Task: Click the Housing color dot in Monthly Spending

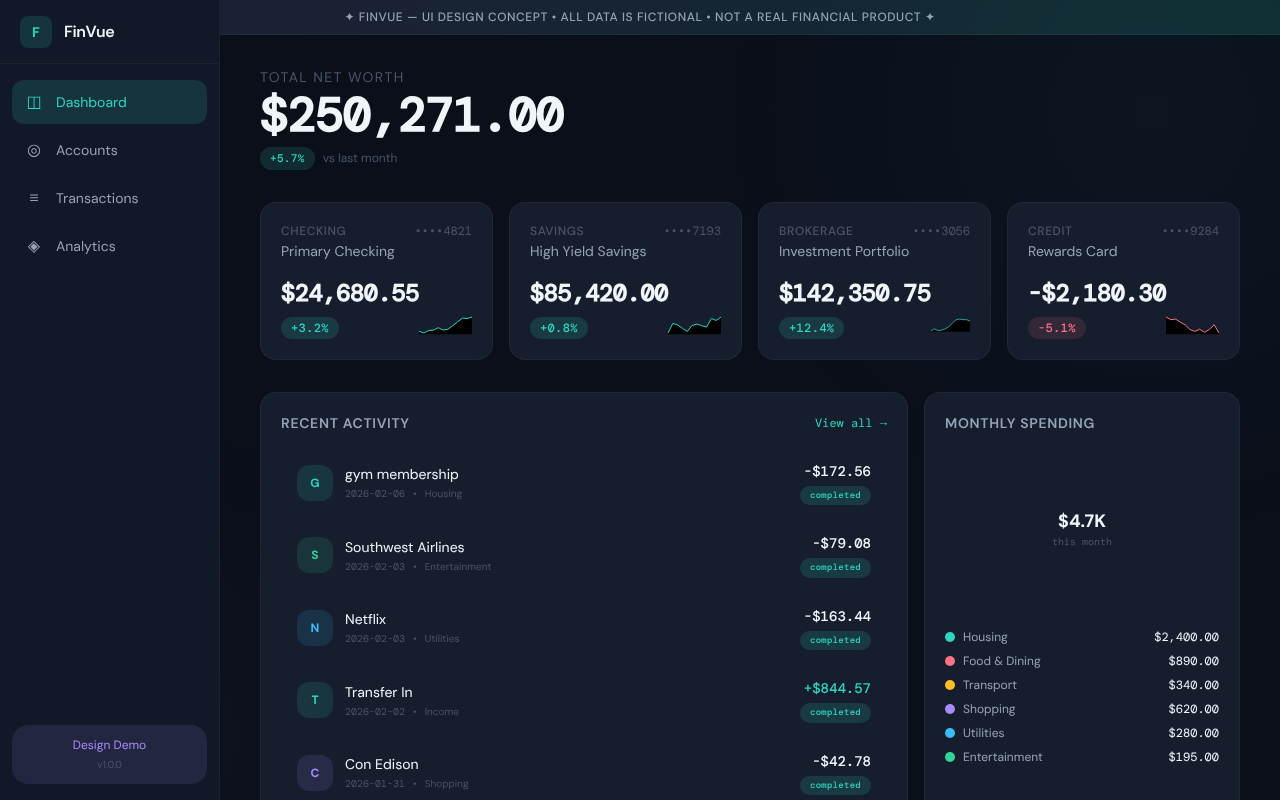Action: (x=949, y=637)
